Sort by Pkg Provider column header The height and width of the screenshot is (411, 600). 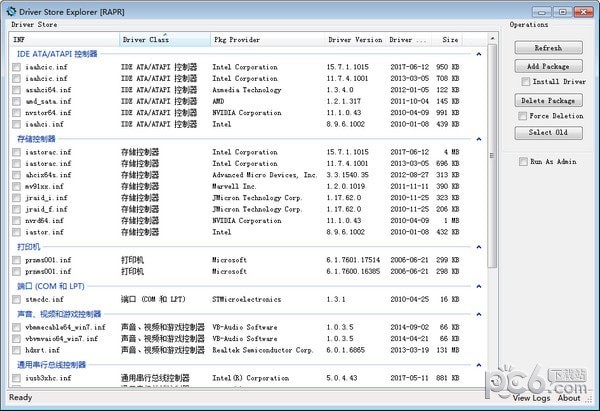click(x=267, y=39)
